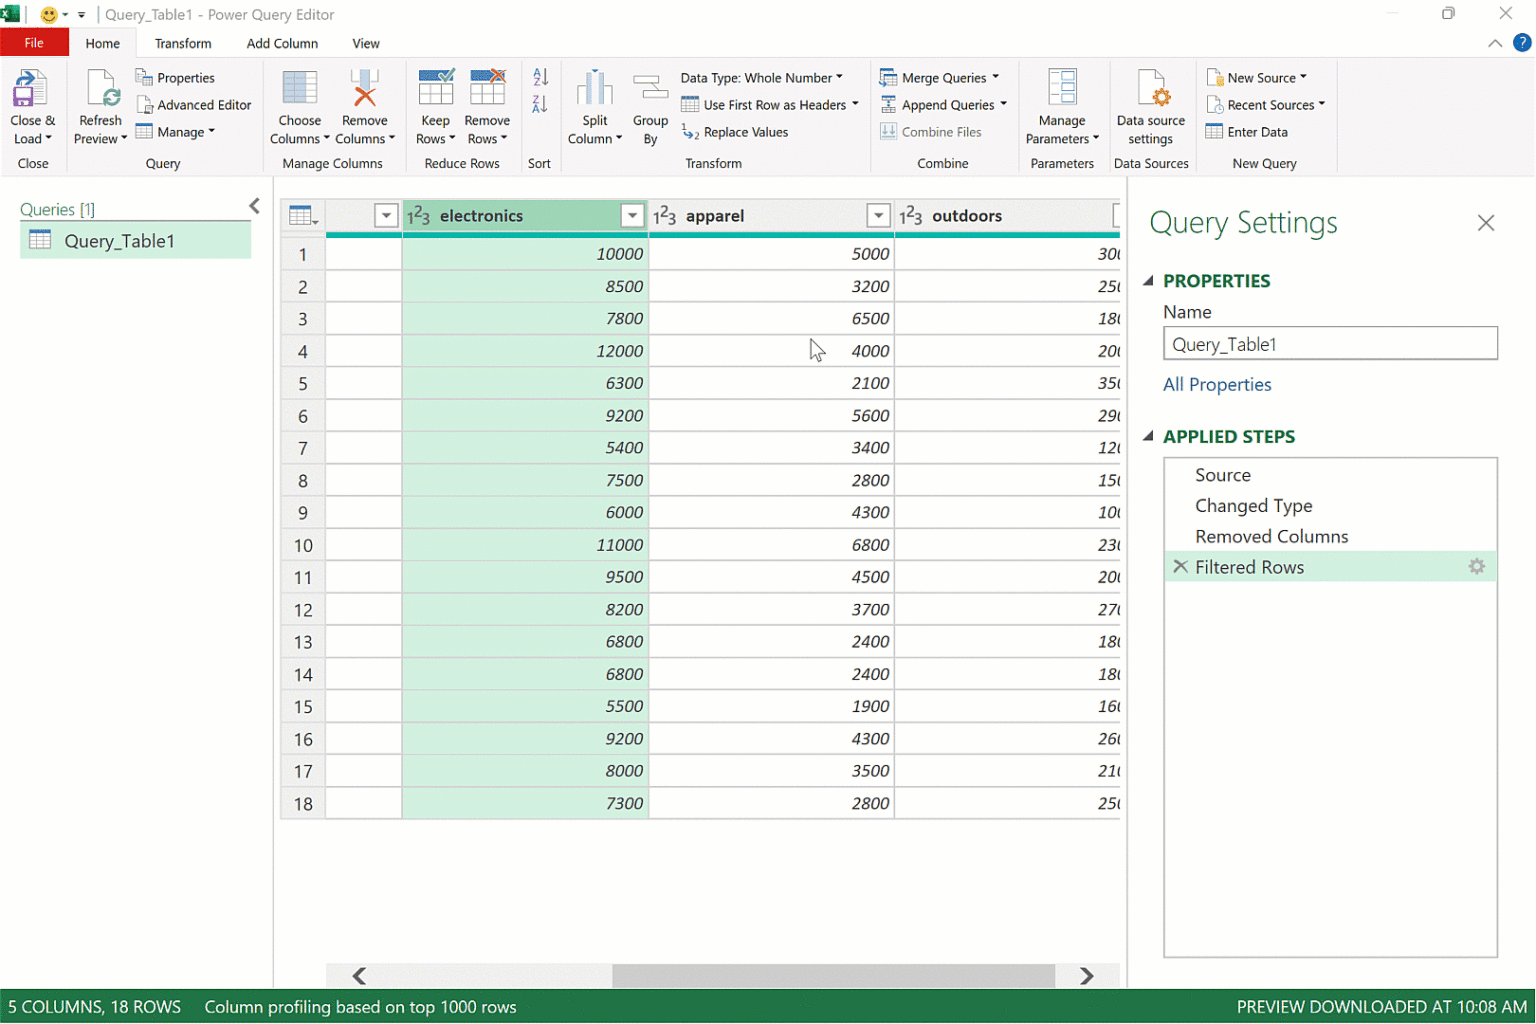Delete the Filtered Rows step with X
The width and height of the screenshot is (1536, 1024).
(1180, 567)
